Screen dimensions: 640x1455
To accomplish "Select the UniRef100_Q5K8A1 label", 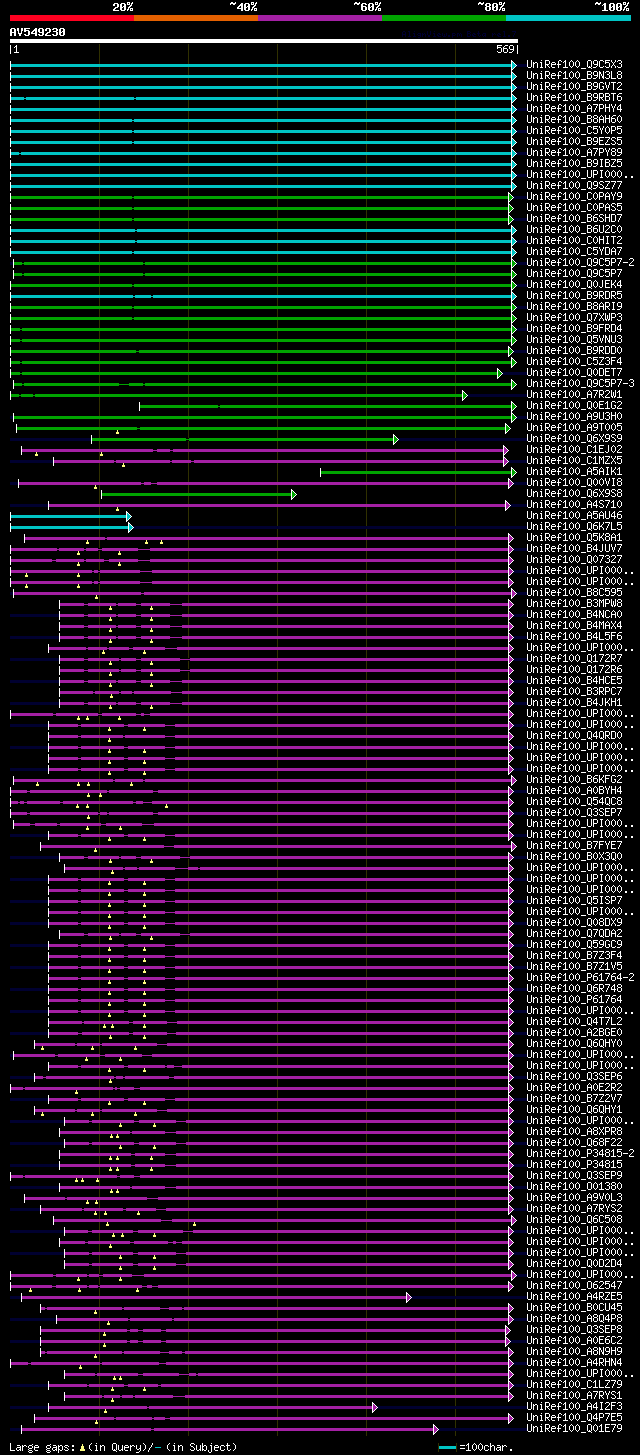I will tap(574, 537).
